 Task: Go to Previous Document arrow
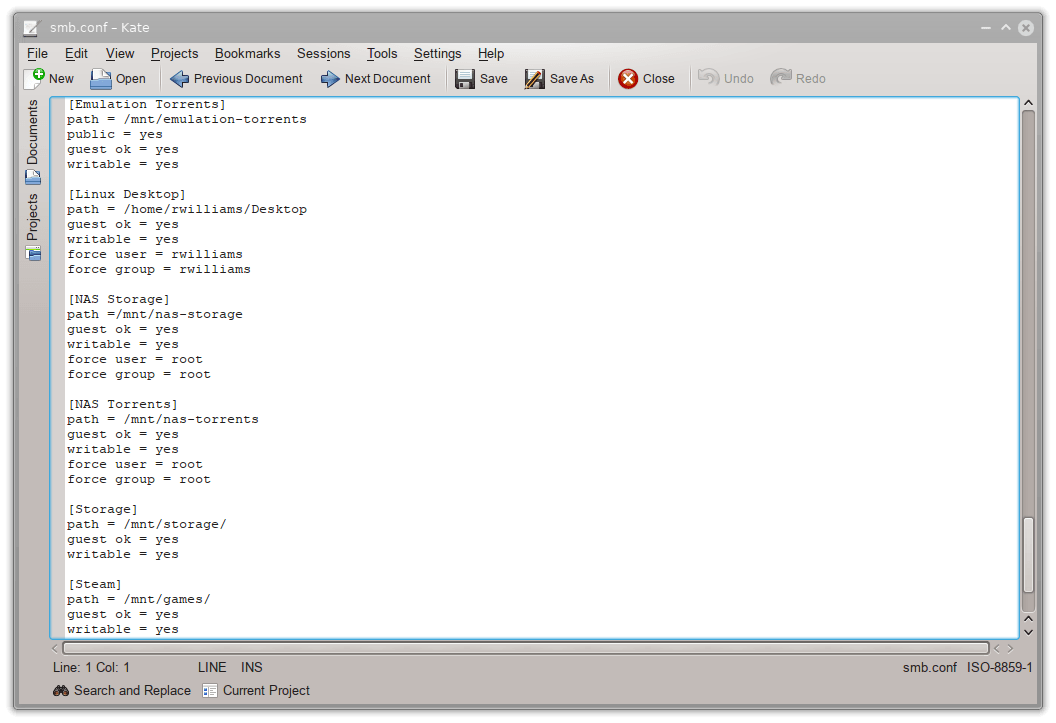[180, 78]
